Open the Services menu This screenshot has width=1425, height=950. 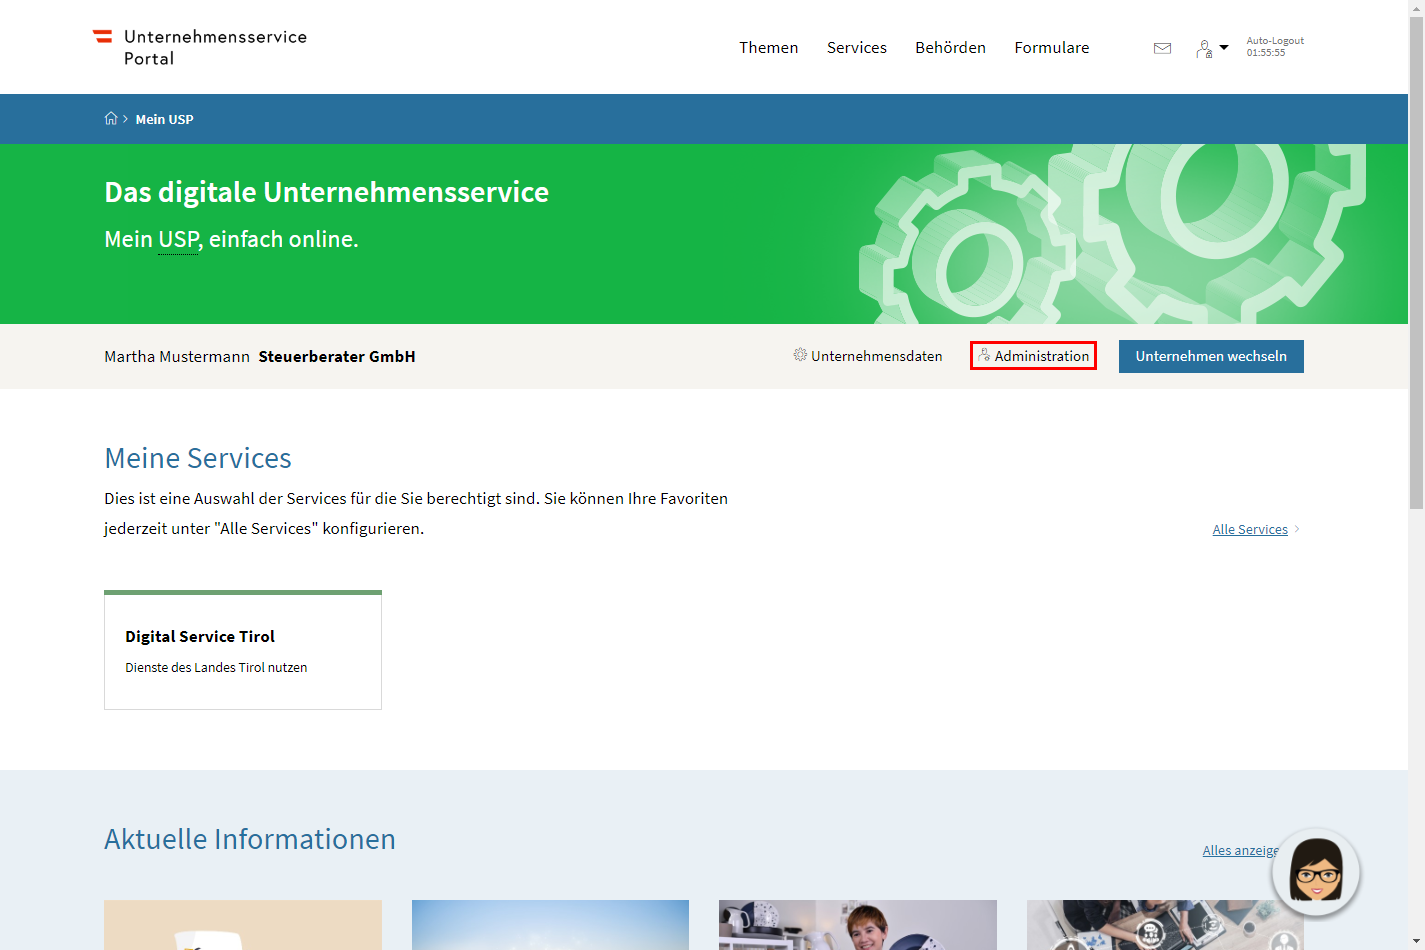pos(856,48)
